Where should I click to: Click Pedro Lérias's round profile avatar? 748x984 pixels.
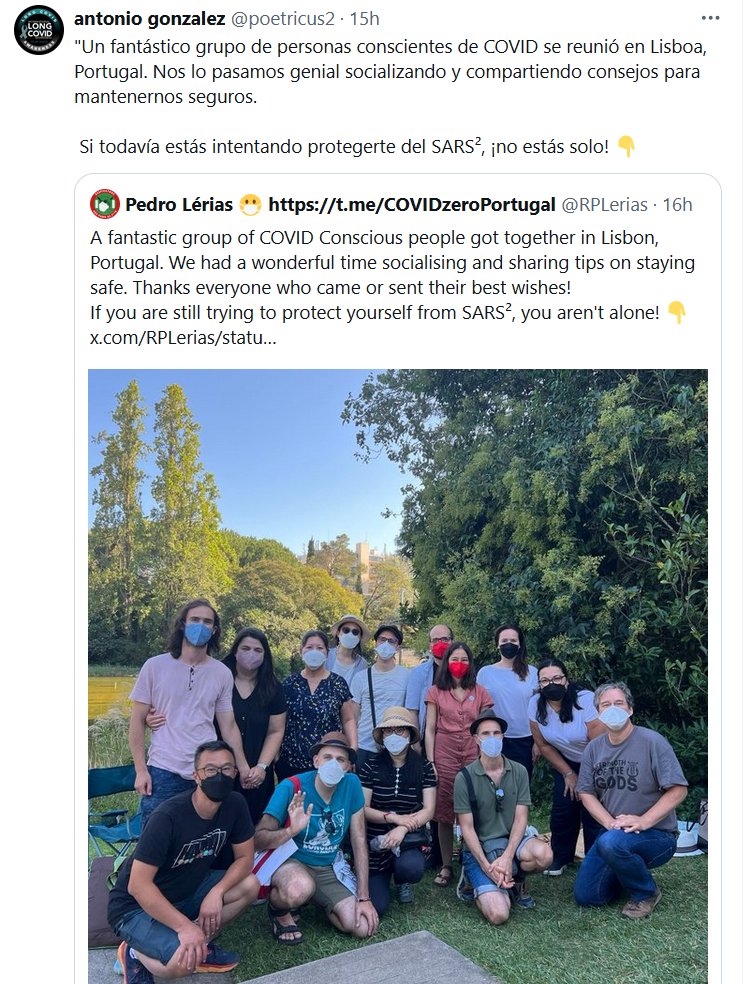coord(105,204)
